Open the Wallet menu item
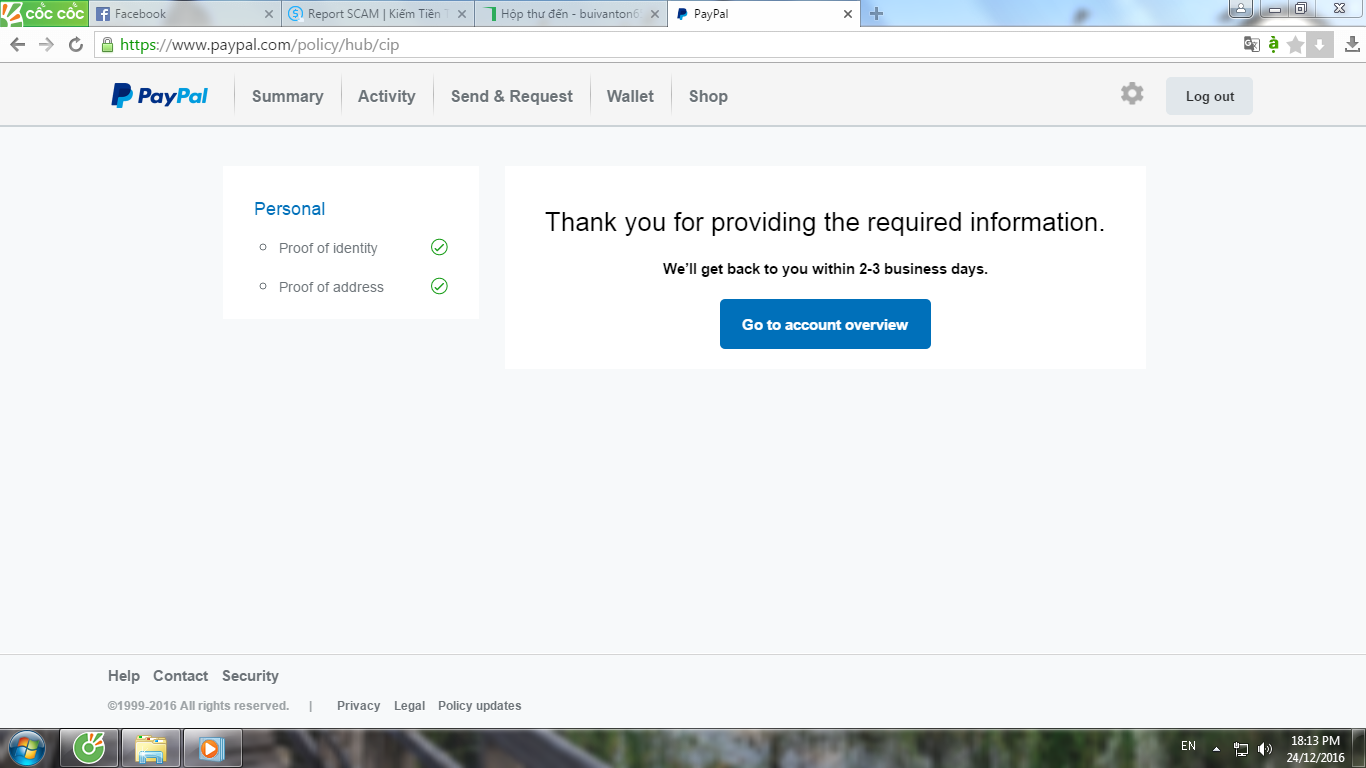1366x768 pixels. [630, 96]
